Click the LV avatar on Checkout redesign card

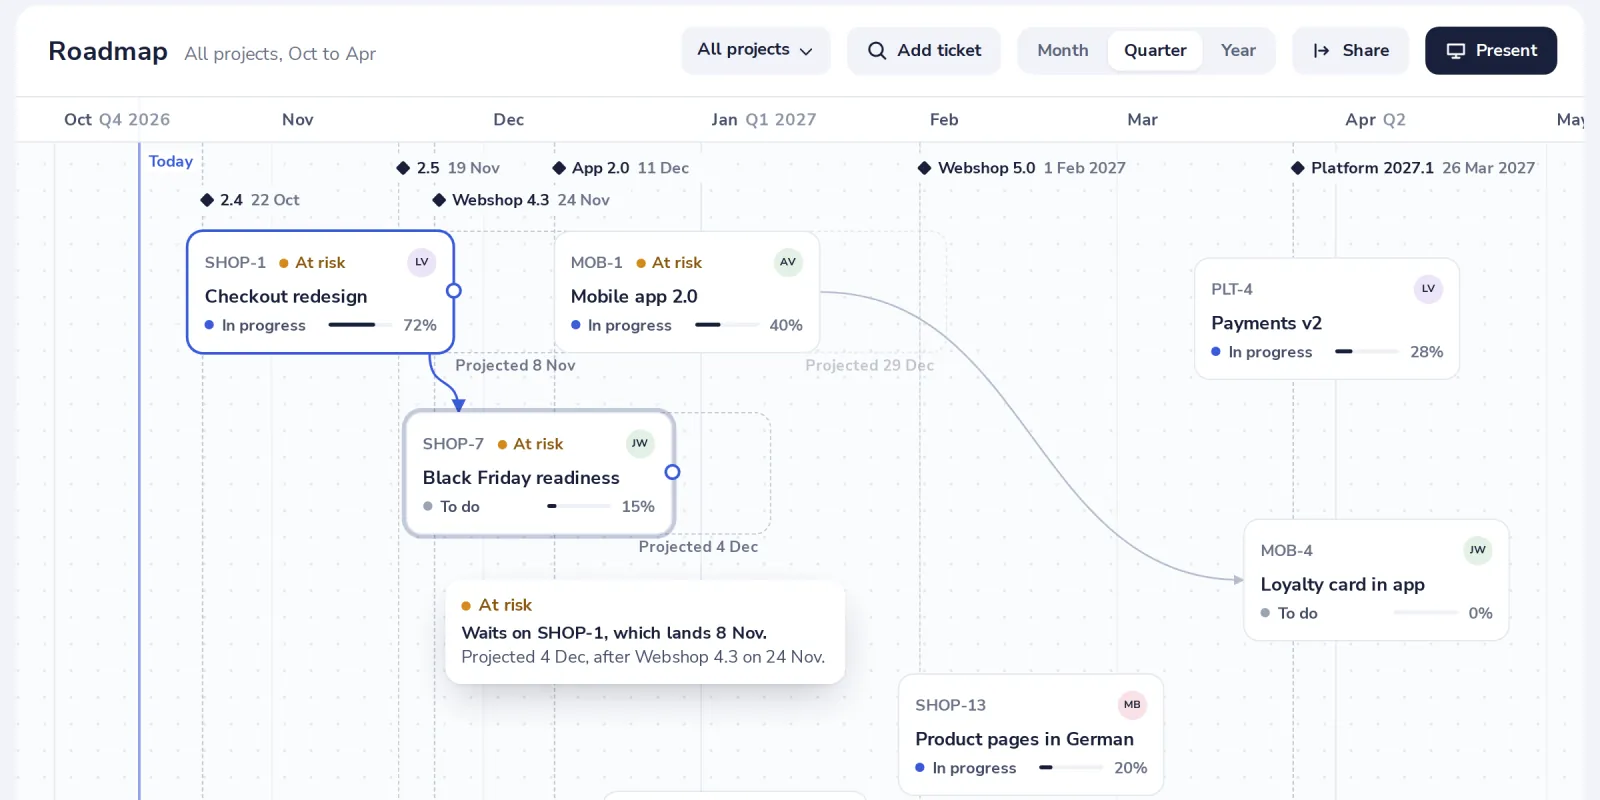point(422,262)
